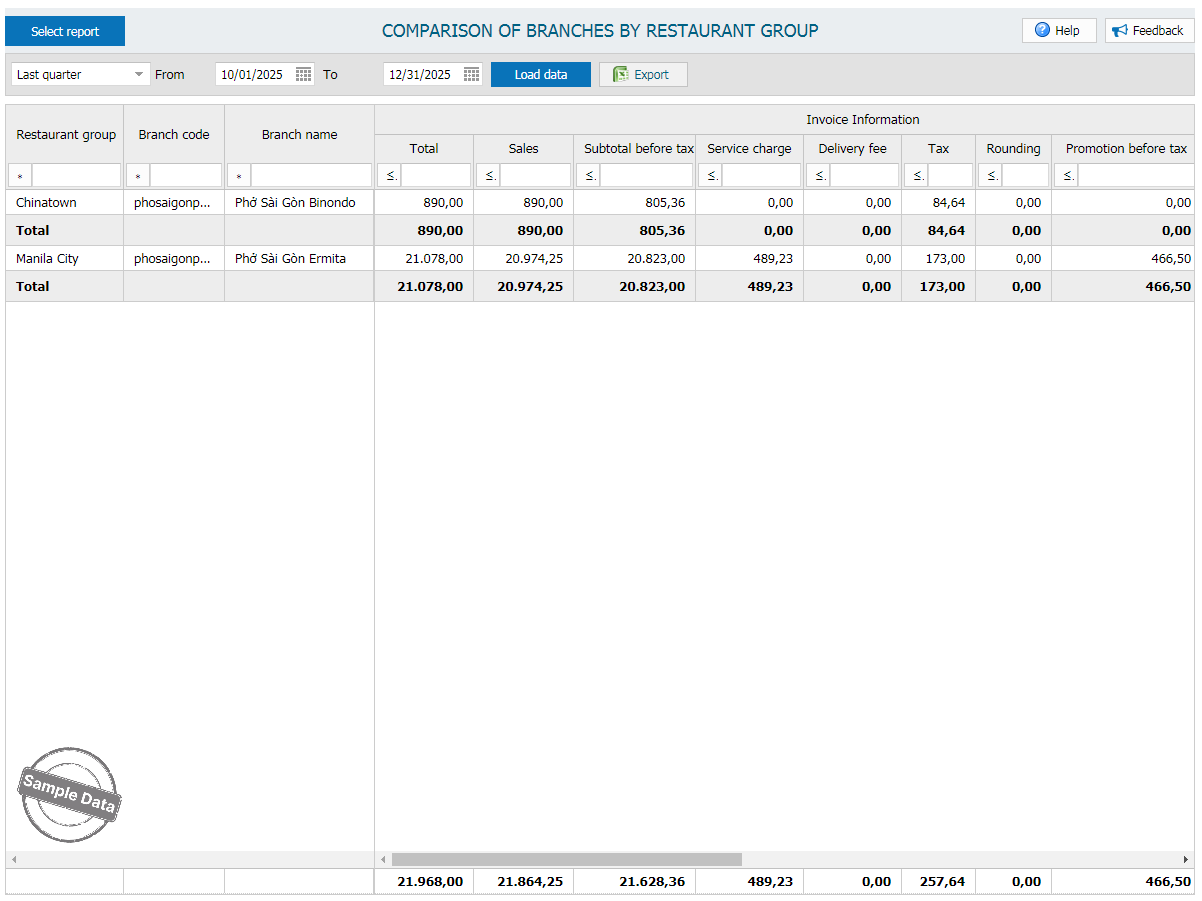1202x901 pixels.
Task: Open the Total column filter operator dropdown
Action: click(390, 176)
